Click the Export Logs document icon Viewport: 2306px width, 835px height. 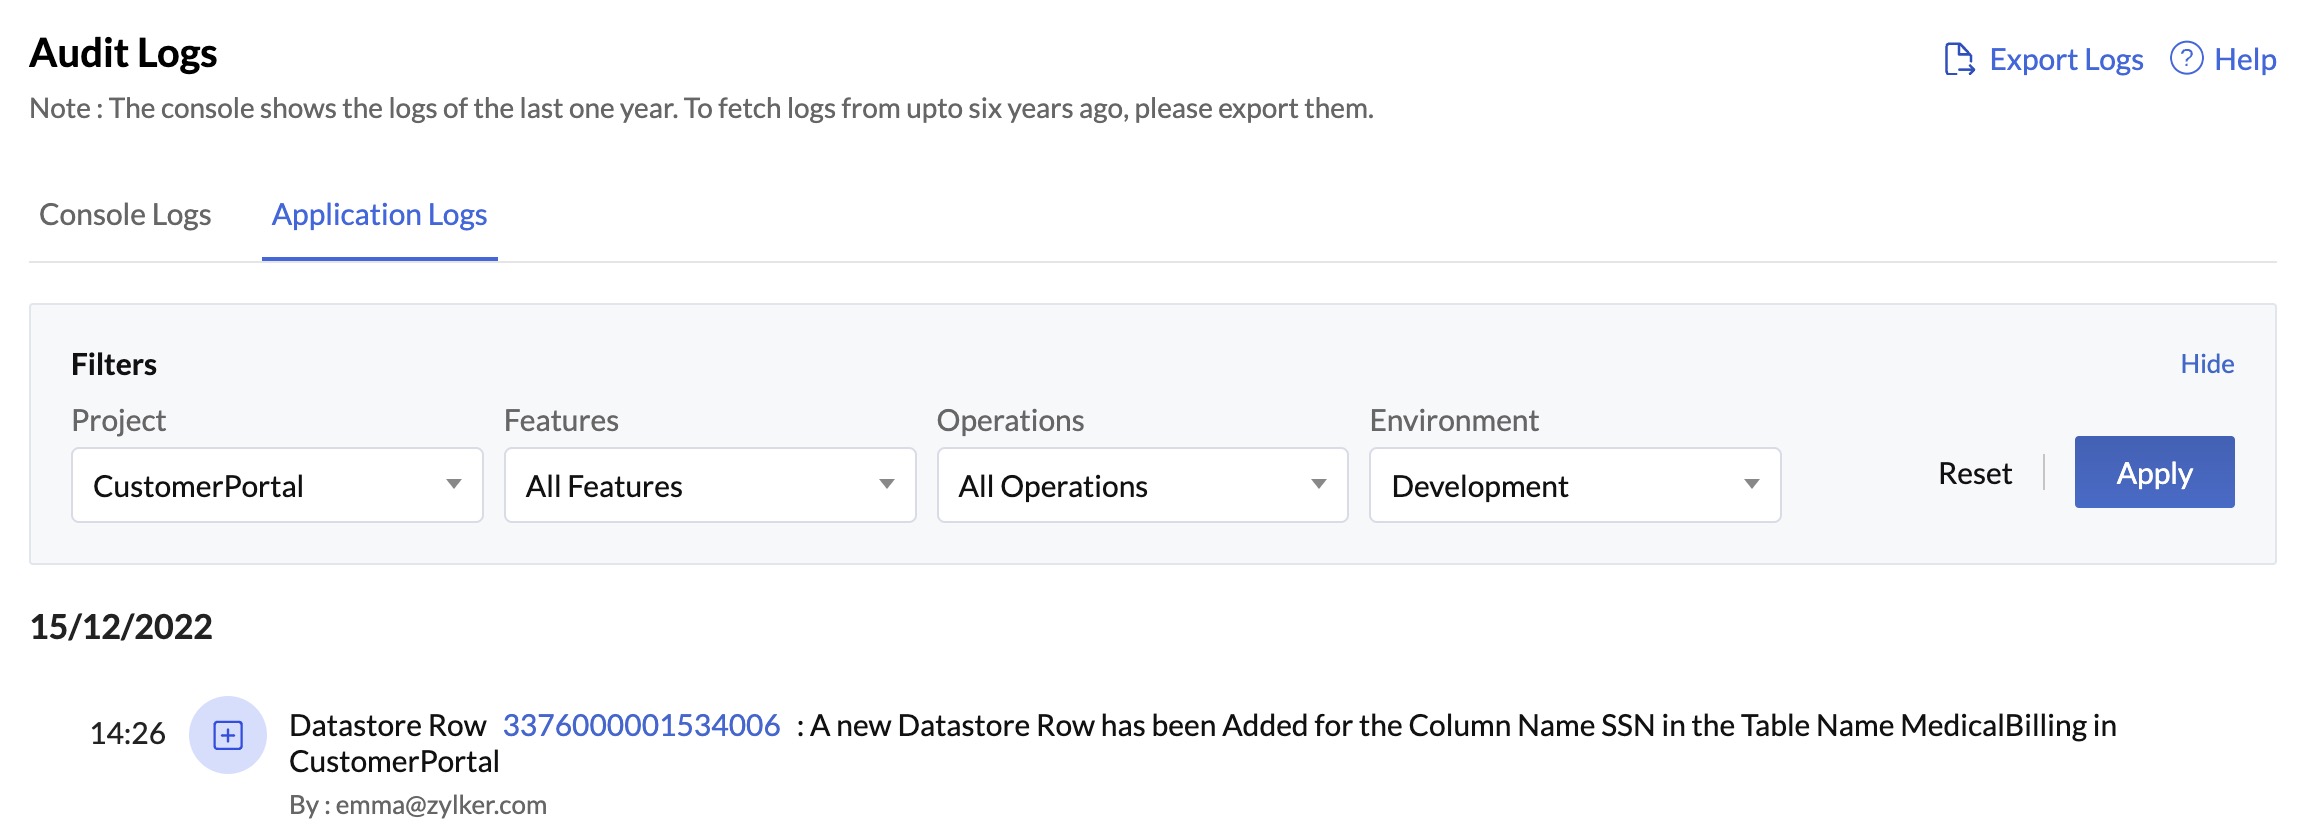point(1958,59)
